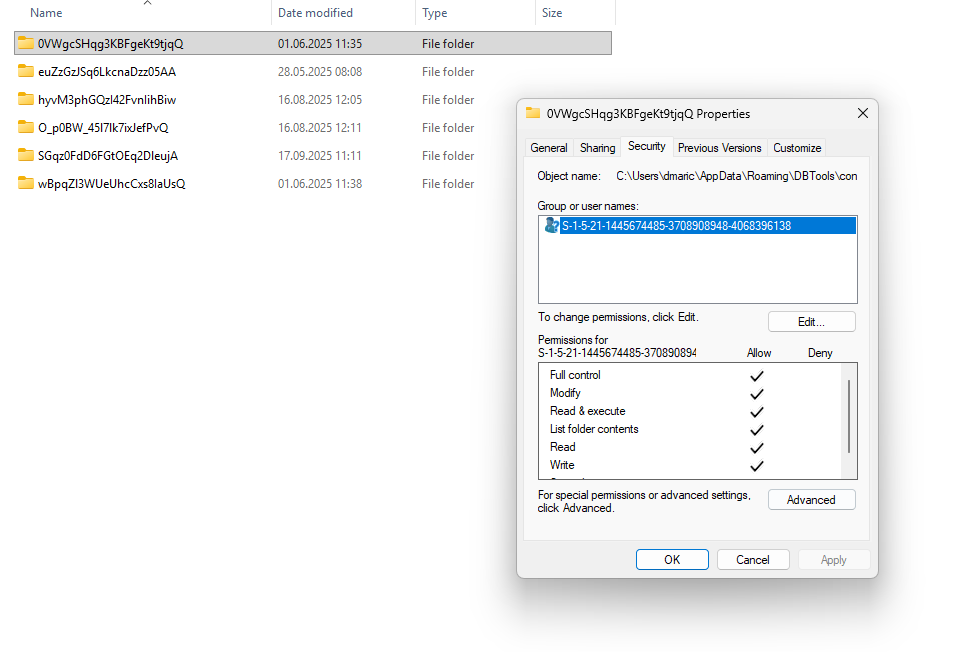Image resolution: width=954 pixels, height=652 pixels.
Task: Sort by Date modified column
Action: tap(315, 13)
